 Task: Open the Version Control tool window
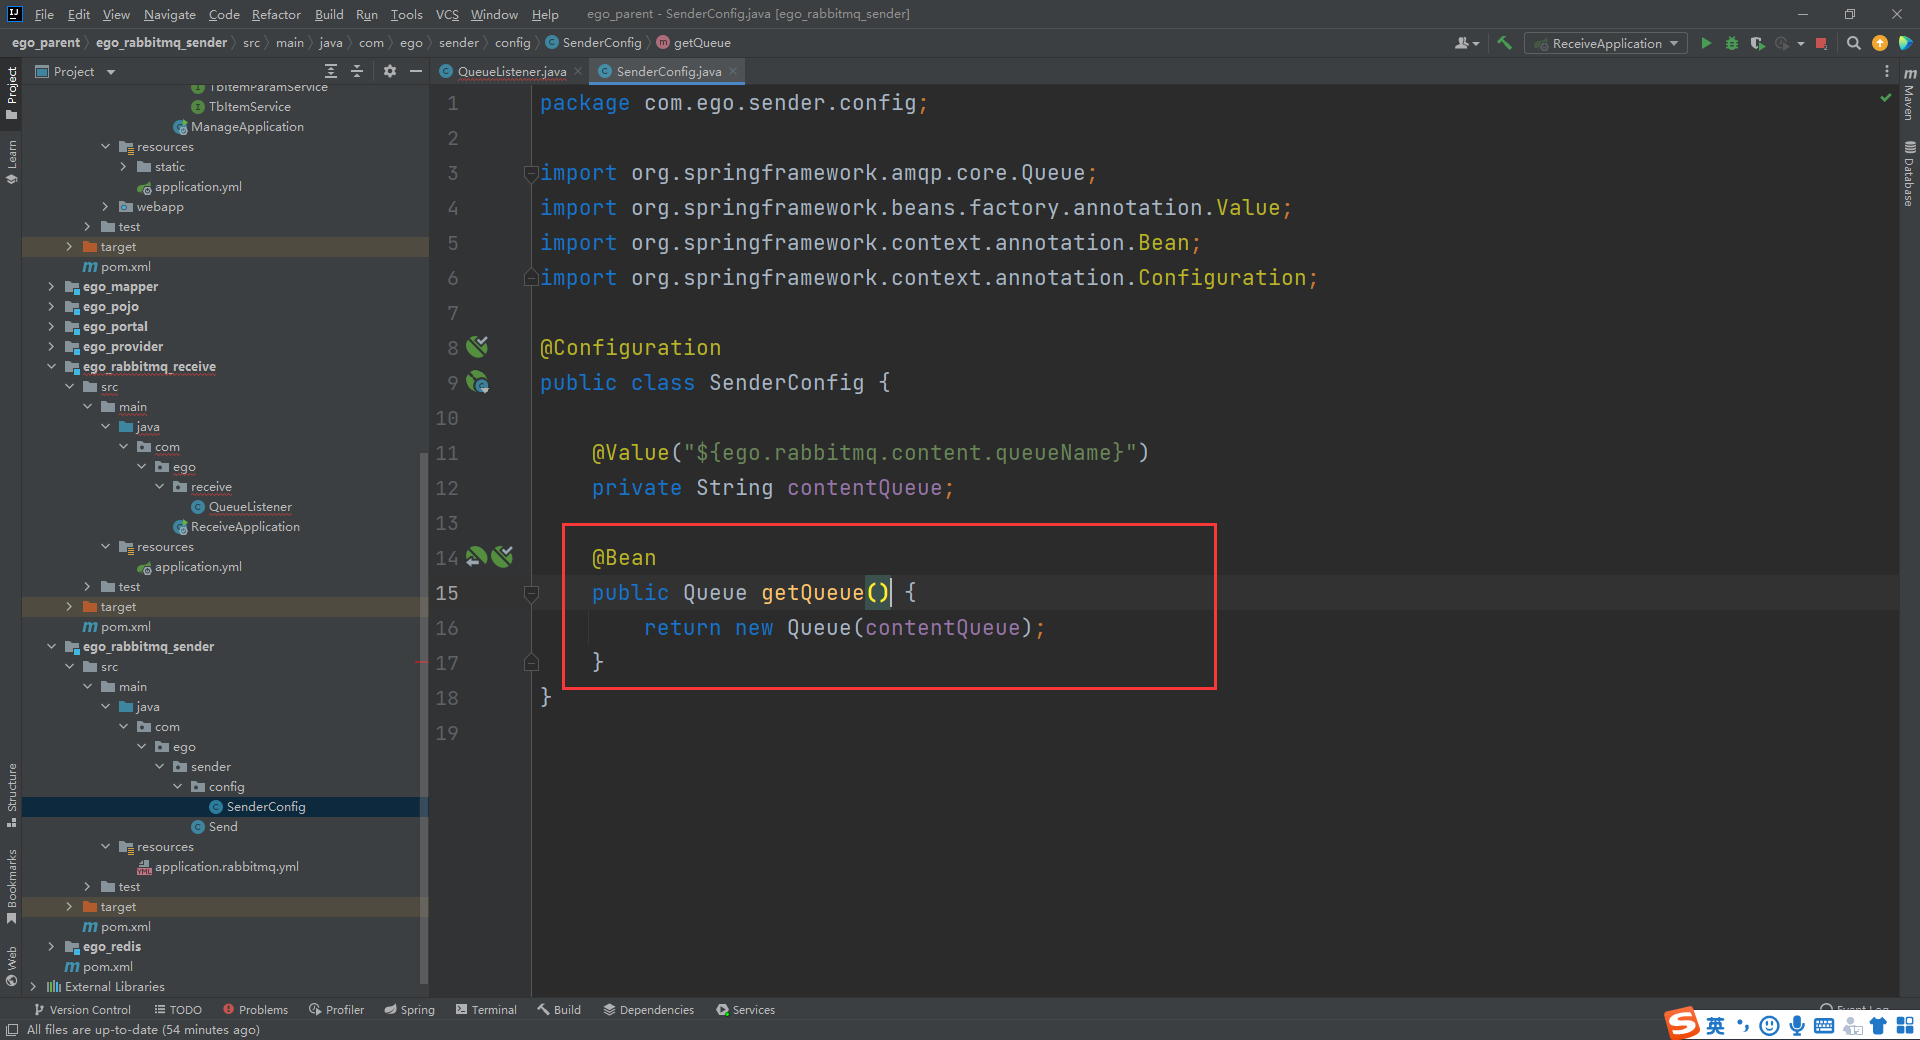82,1010
